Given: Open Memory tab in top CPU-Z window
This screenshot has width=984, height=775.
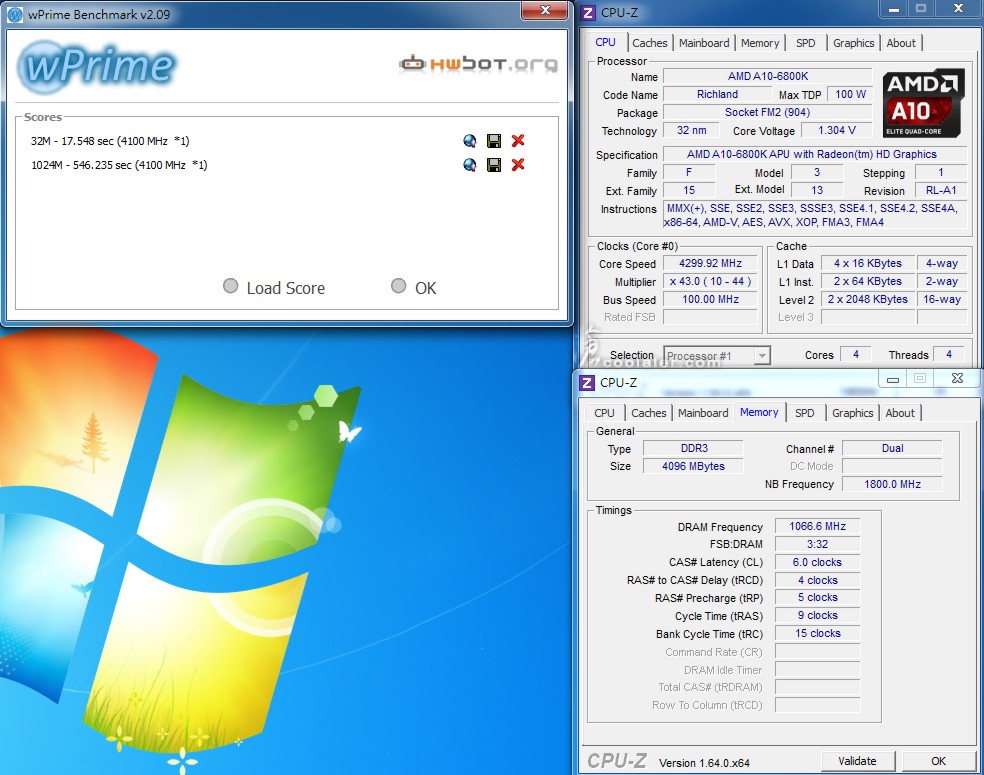Looking at the screenshot, I should 760,43.
